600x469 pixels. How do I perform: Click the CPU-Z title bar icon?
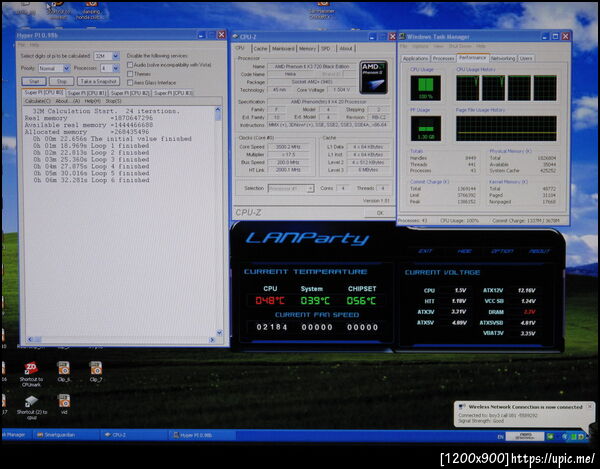[x=235, y=37]
